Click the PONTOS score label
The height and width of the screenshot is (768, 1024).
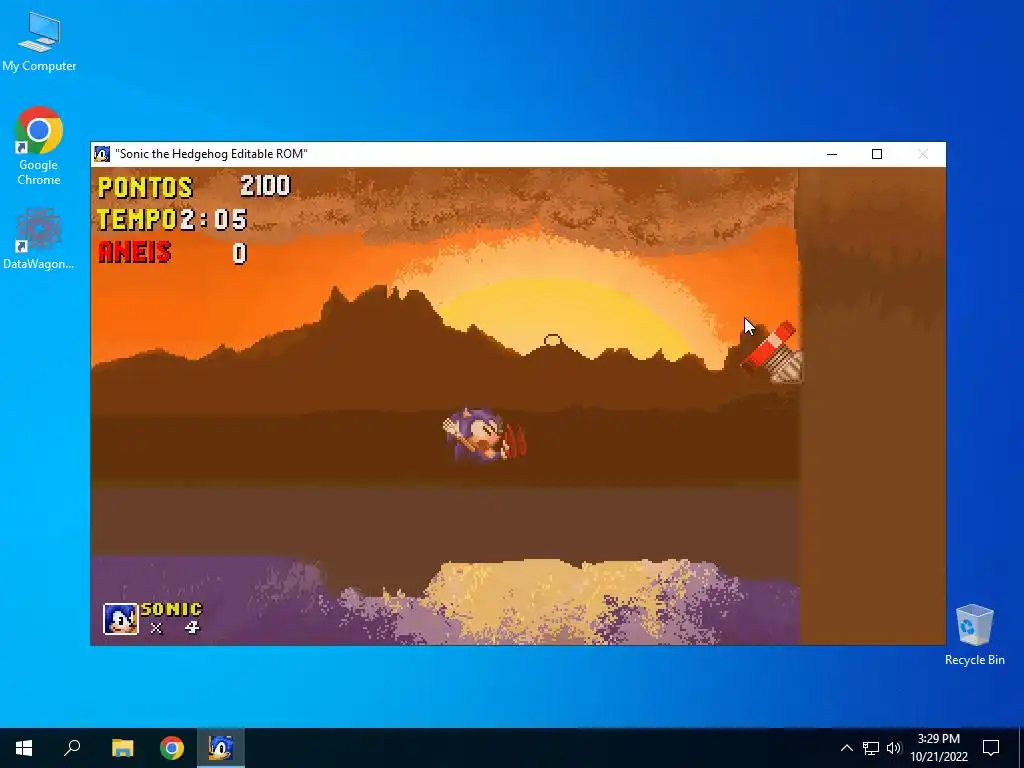tap(145, 187)
